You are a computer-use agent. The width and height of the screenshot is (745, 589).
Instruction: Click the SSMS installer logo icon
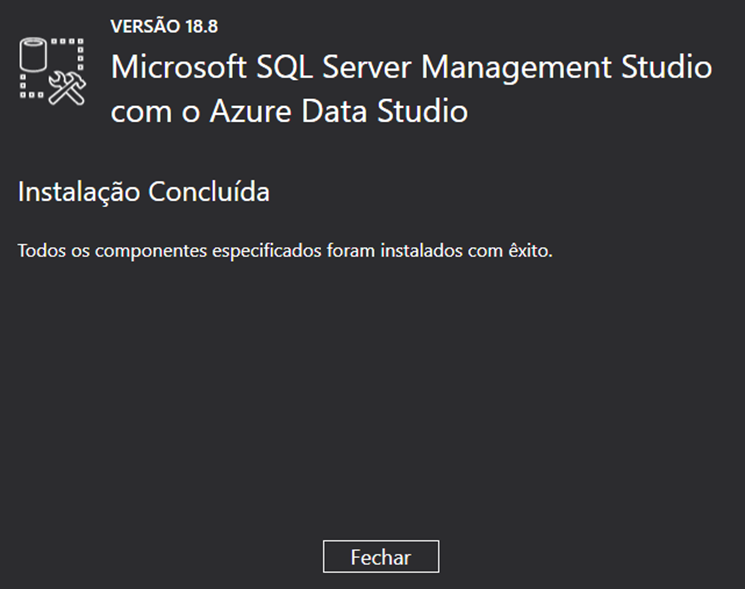coord(53,71)
